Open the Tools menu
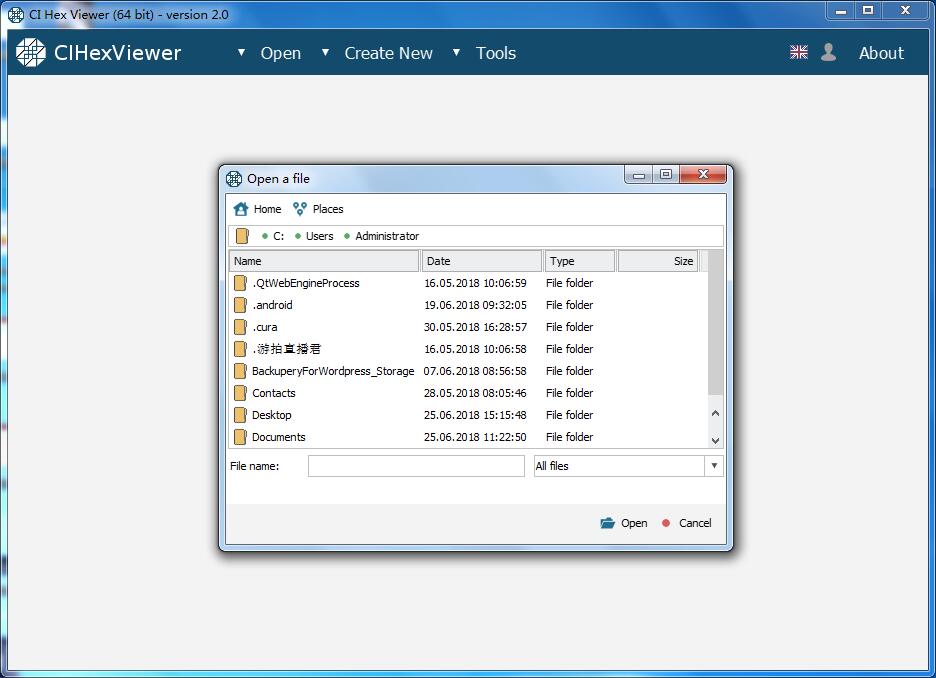The height and width of the screenshot is (678, 936). tap(495, 53)
